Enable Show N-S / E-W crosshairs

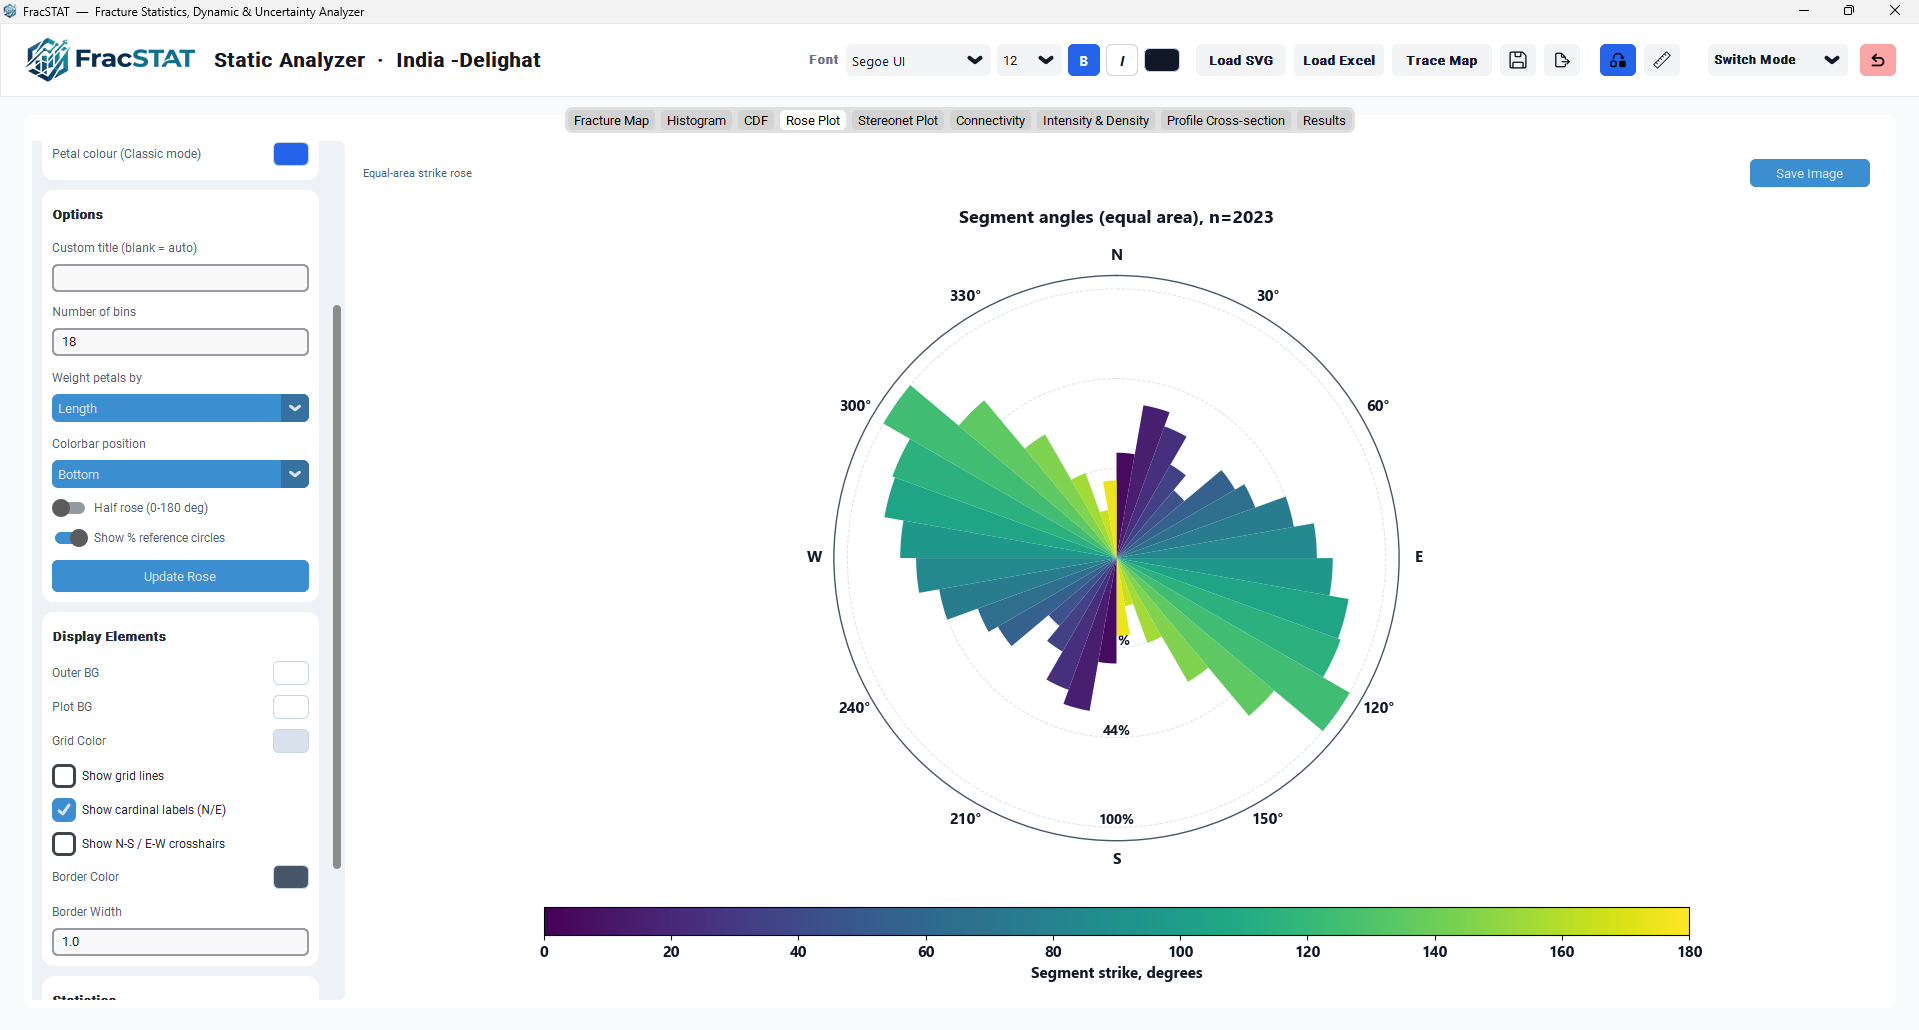coord(64,844)
